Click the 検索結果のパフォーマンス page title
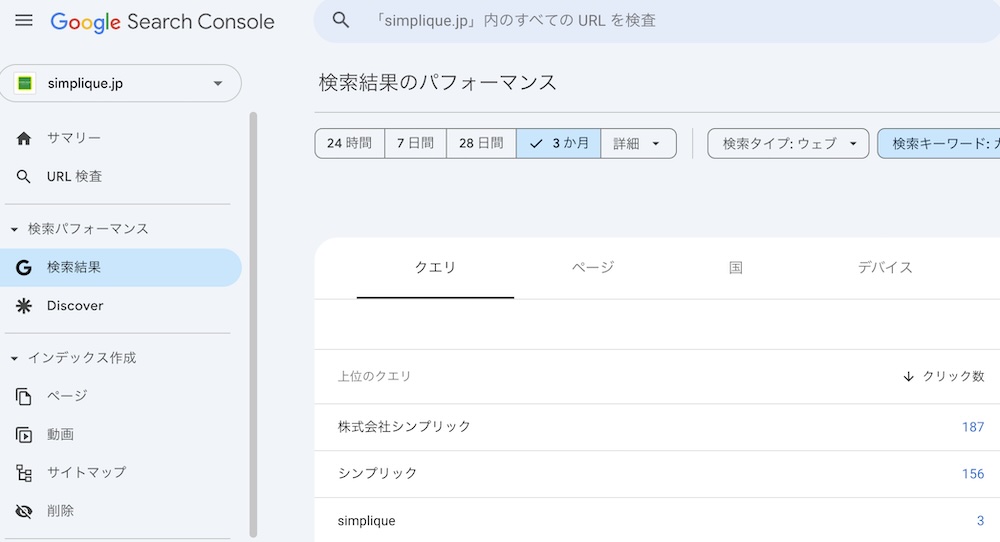 [x=438, y=82]
